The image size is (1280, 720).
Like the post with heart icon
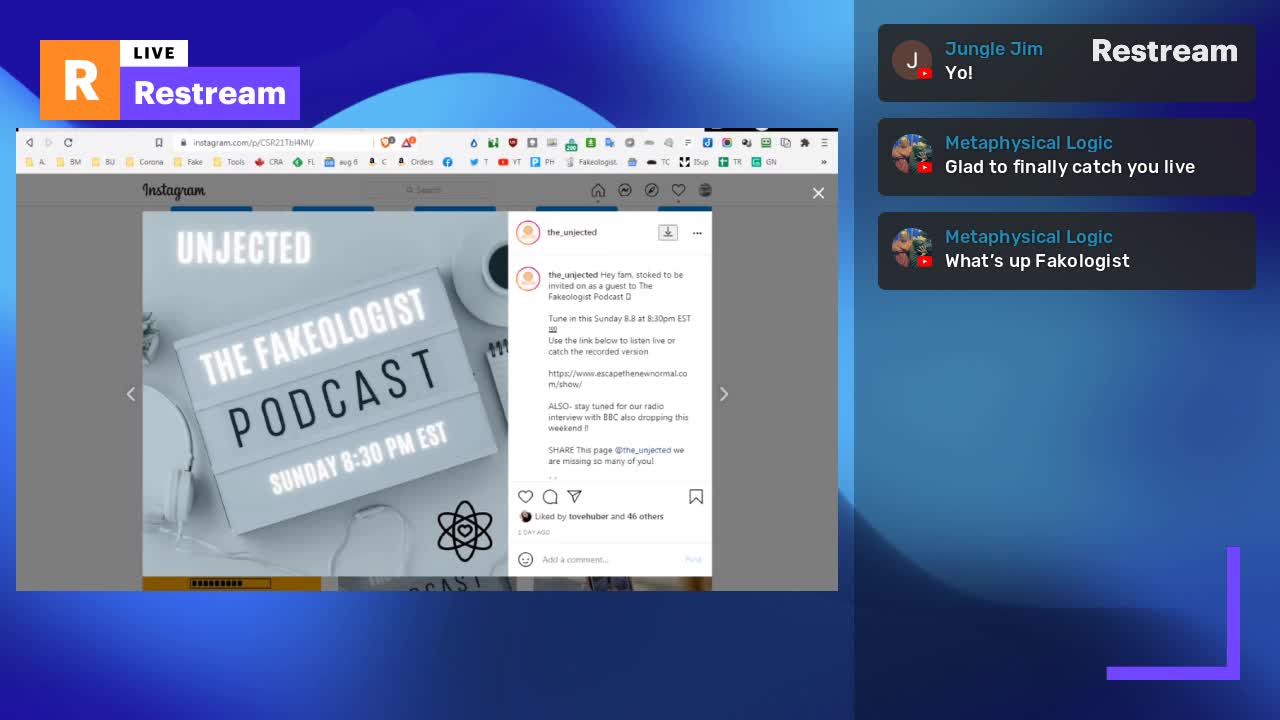click(x=525, y=497)
